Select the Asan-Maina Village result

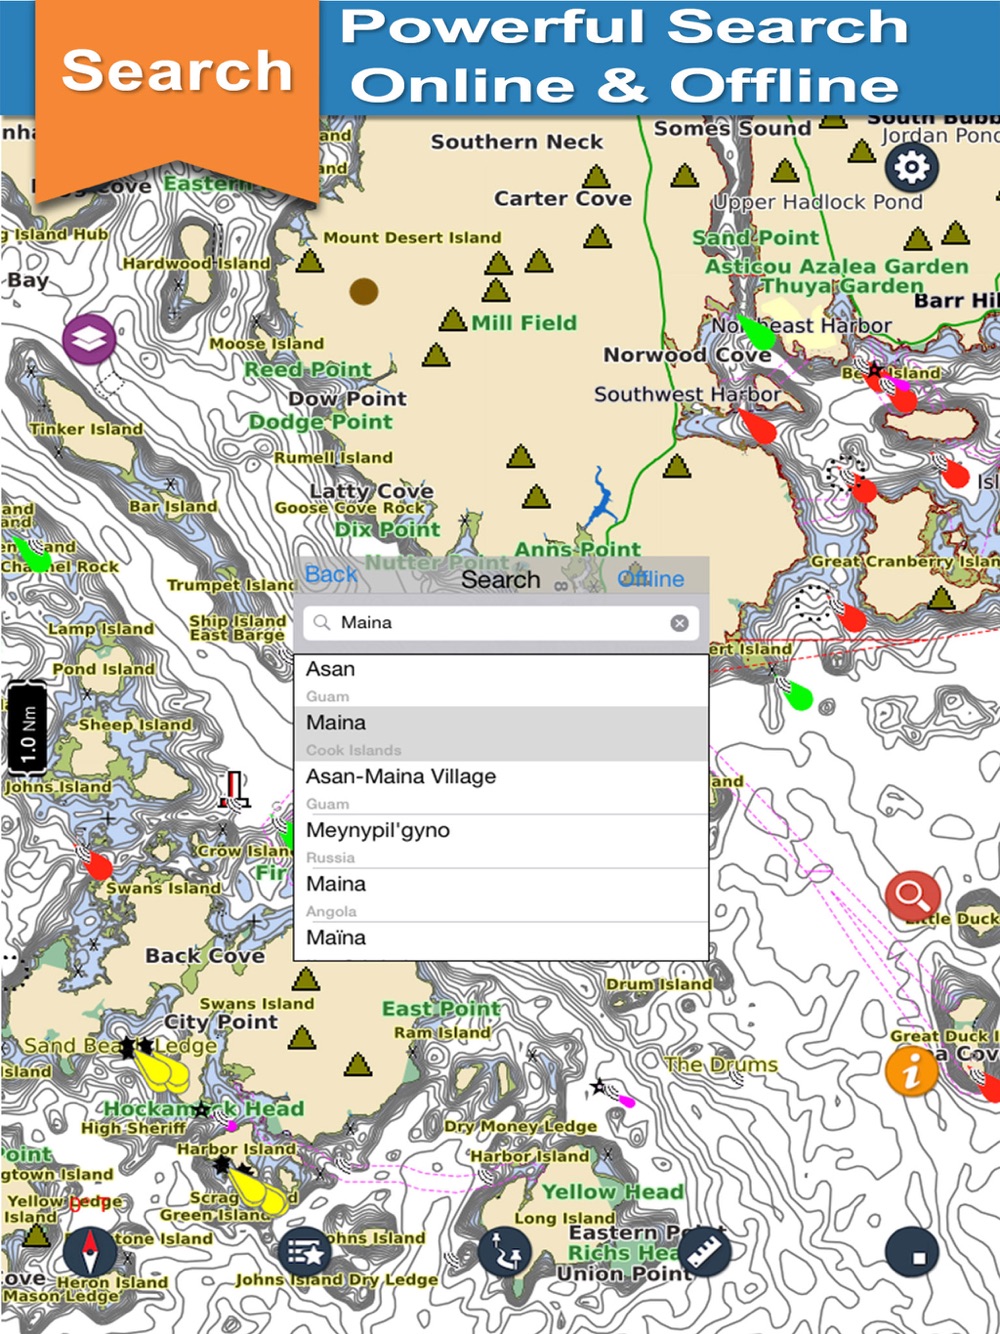[x=502, y=787]
